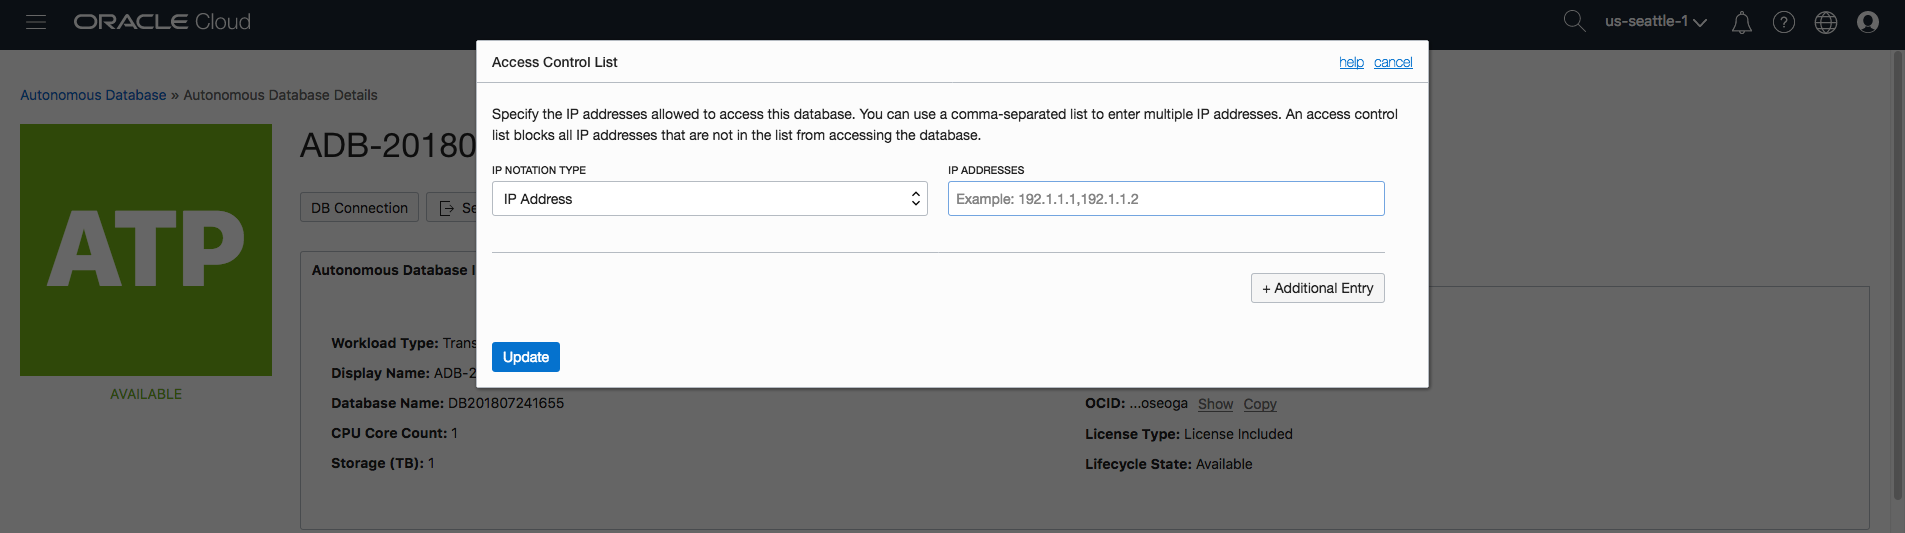This screenshot has width=1905, height=533.
Task: Expand the us-seattle-1 region selector
Action: (x=1655, y=22)
